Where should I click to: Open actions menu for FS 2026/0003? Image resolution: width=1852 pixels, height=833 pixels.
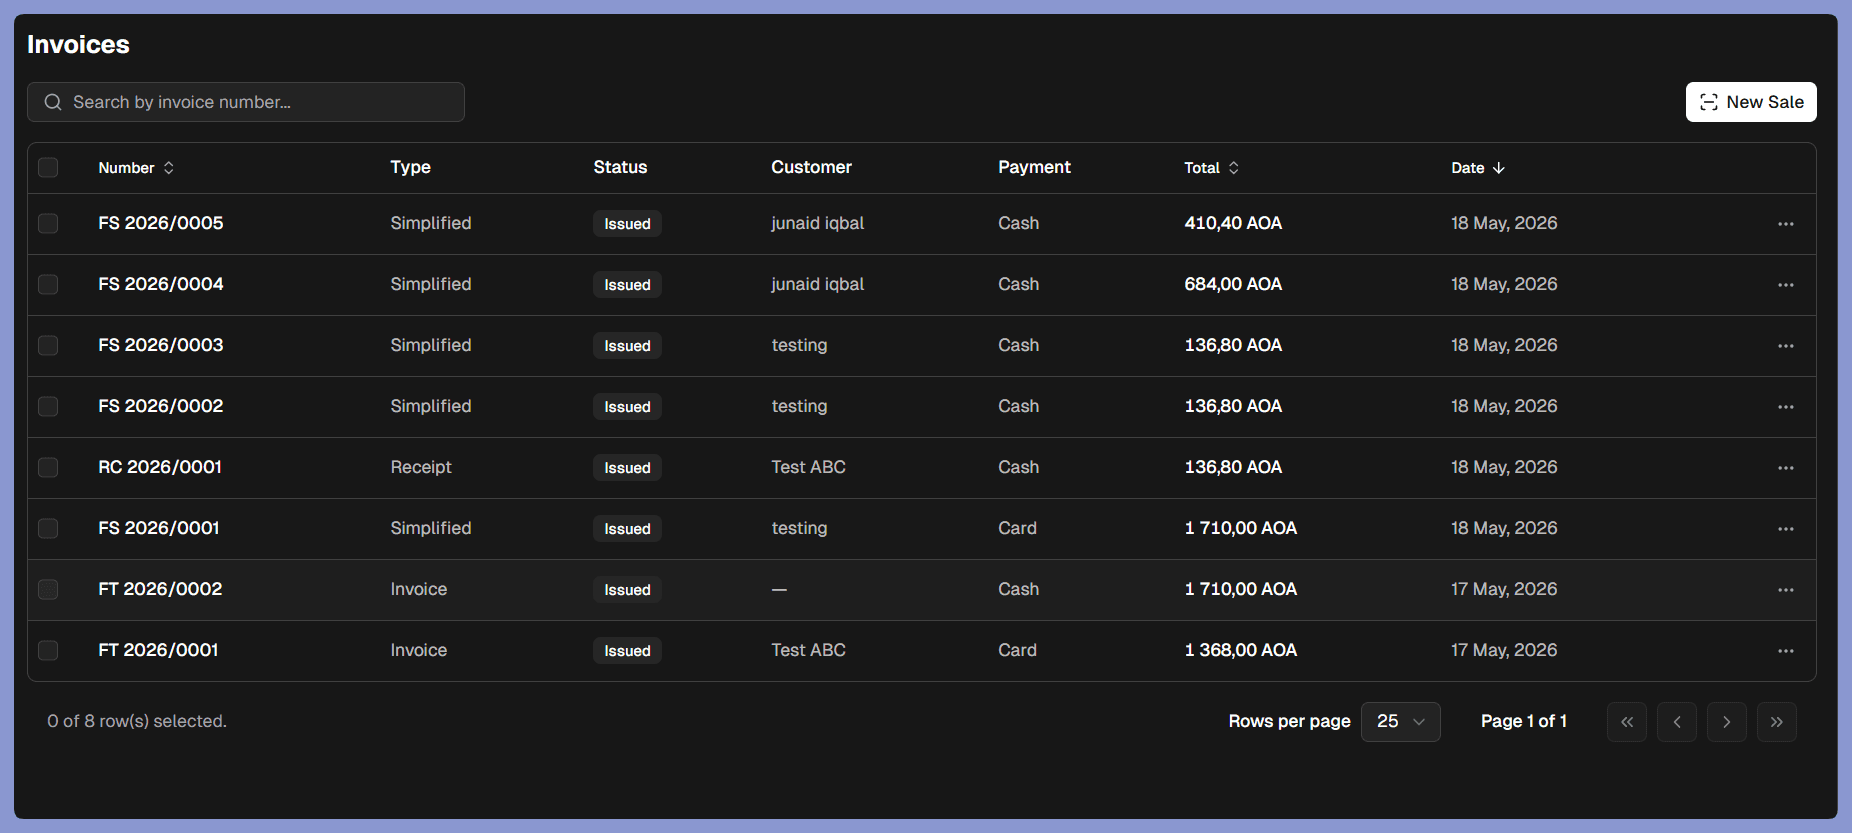point(1785,346)
